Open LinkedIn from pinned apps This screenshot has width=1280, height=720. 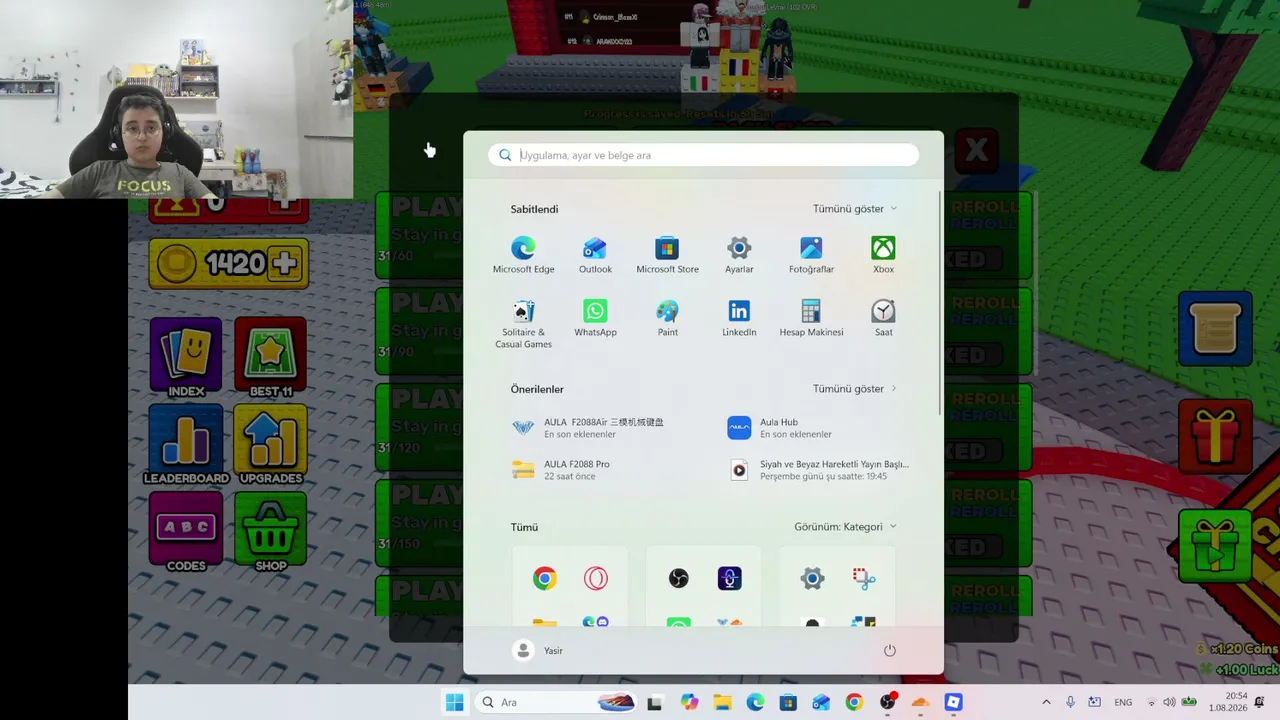coord(739,318)
